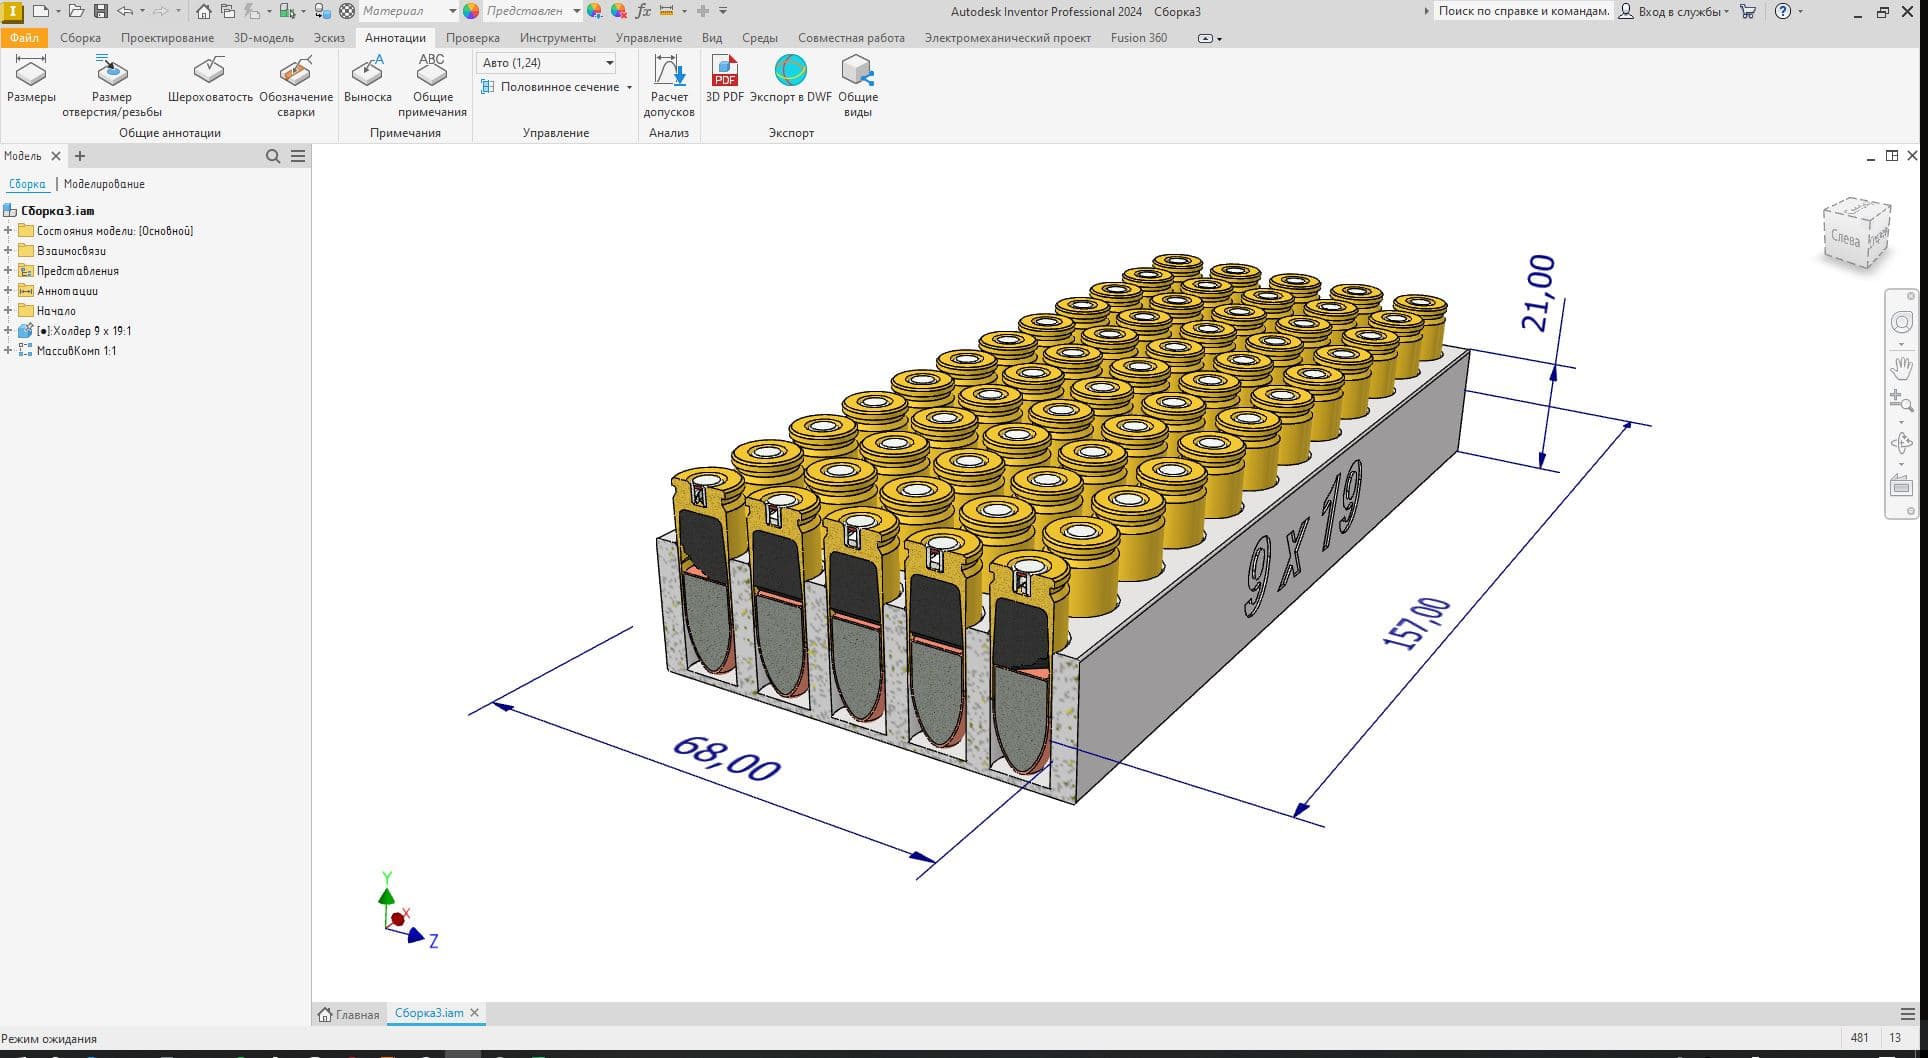Screen dimensions: 1928x1058
Task: Expand the Взаимосвязи folder in browser
Action: [x=10, y=250]
